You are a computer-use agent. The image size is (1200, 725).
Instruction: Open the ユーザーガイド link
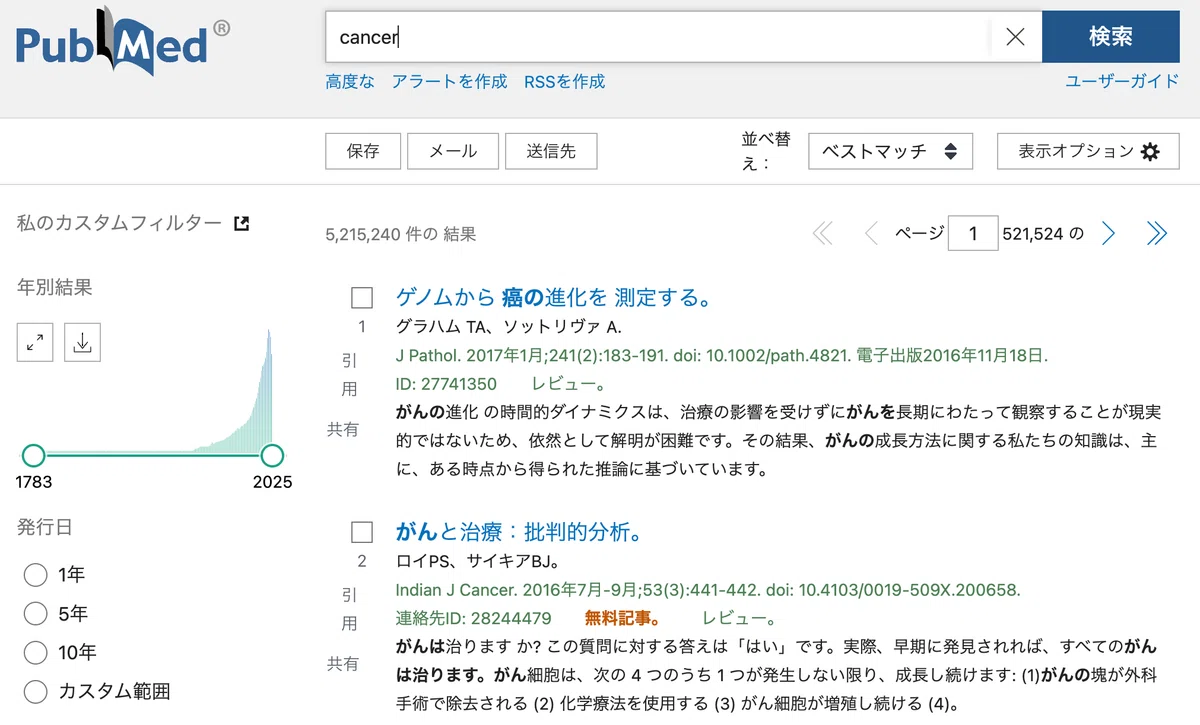tap(1122, 82)
